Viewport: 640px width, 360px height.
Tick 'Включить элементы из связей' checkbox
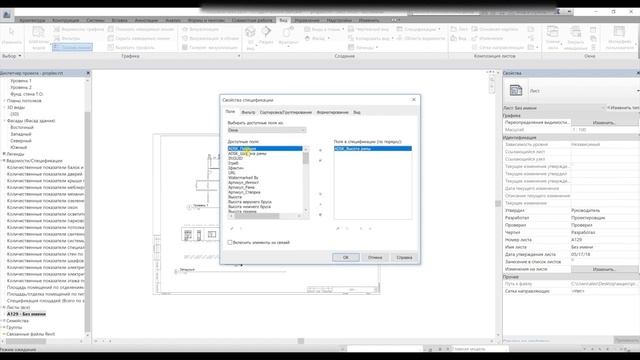tap(230, 242)
